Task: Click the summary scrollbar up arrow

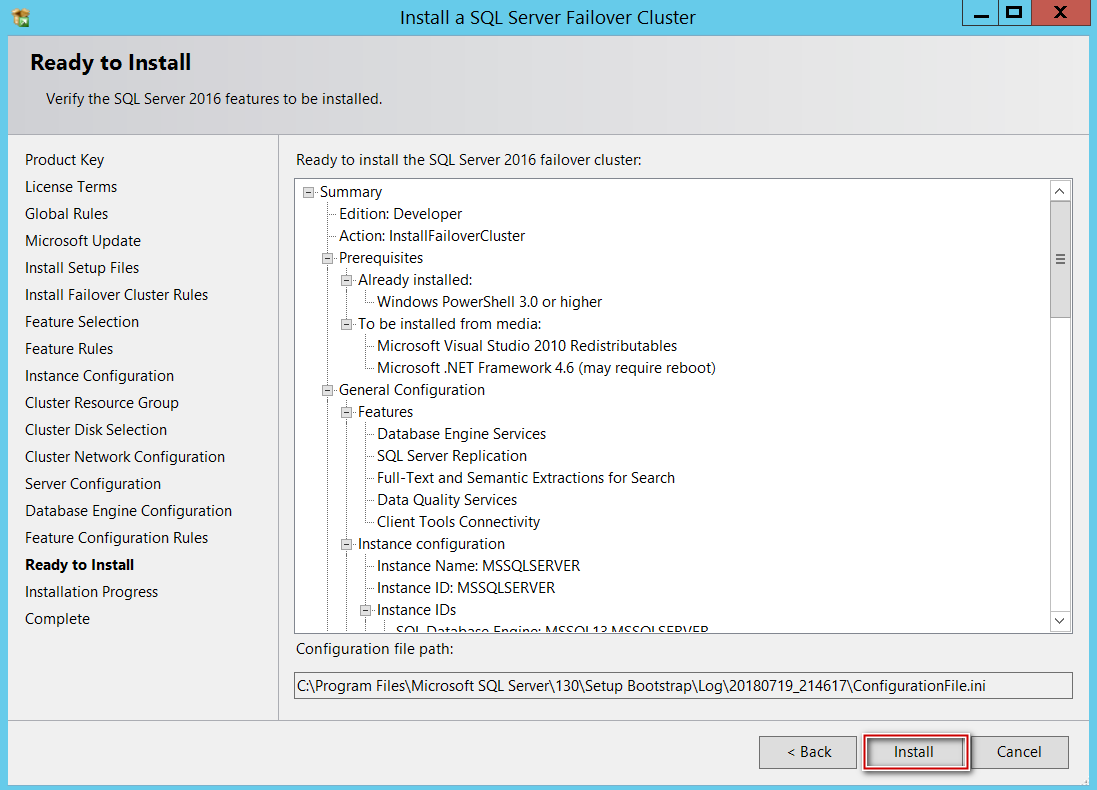Action: (1060, 191)
